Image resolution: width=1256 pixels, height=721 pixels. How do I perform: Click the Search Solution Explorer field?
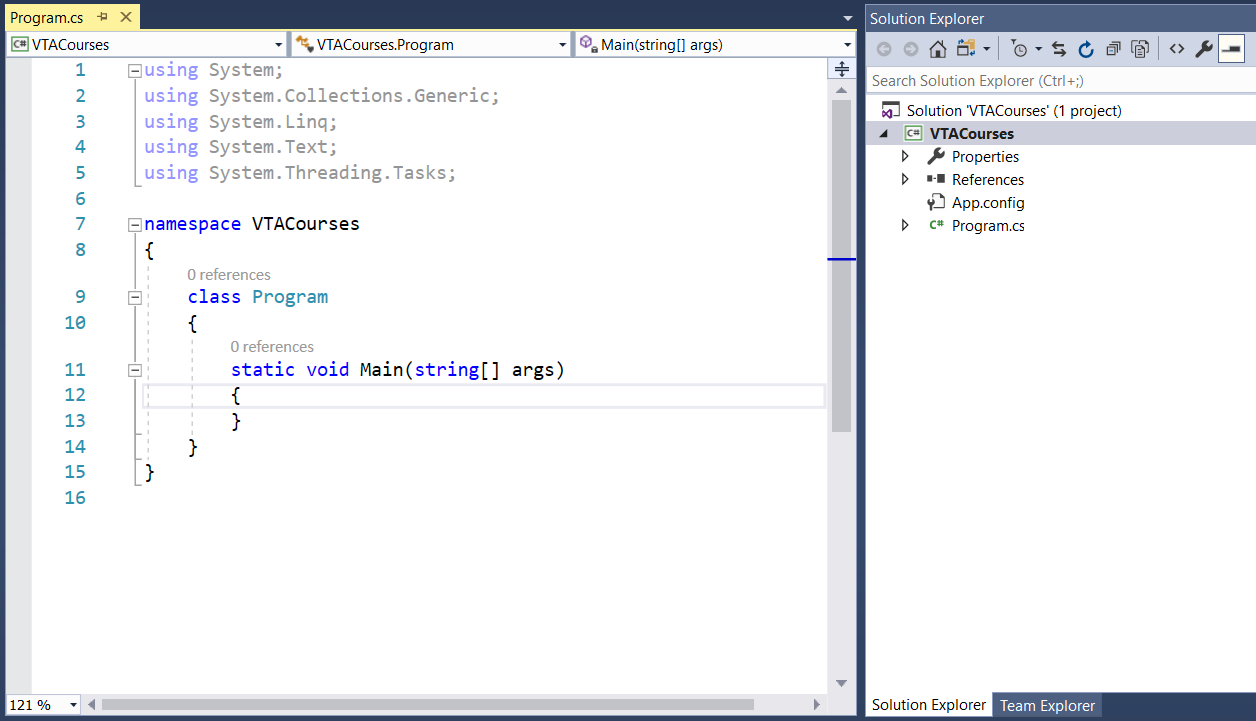click(1060, 81)
